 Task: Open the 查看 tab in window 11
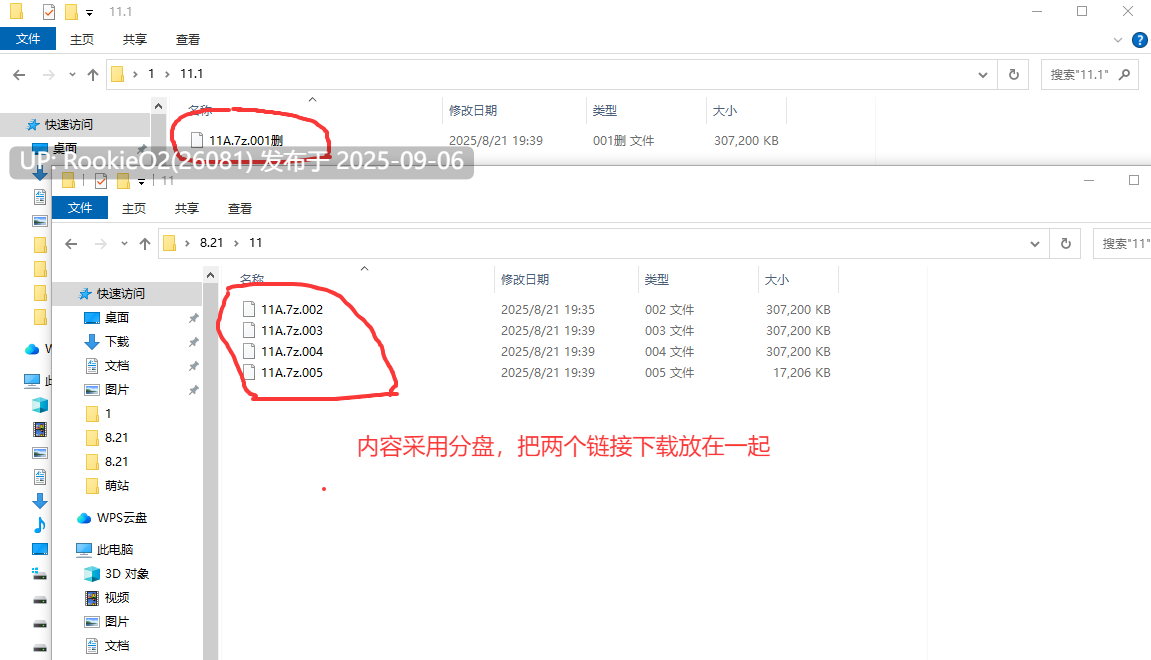coord(239,208)
